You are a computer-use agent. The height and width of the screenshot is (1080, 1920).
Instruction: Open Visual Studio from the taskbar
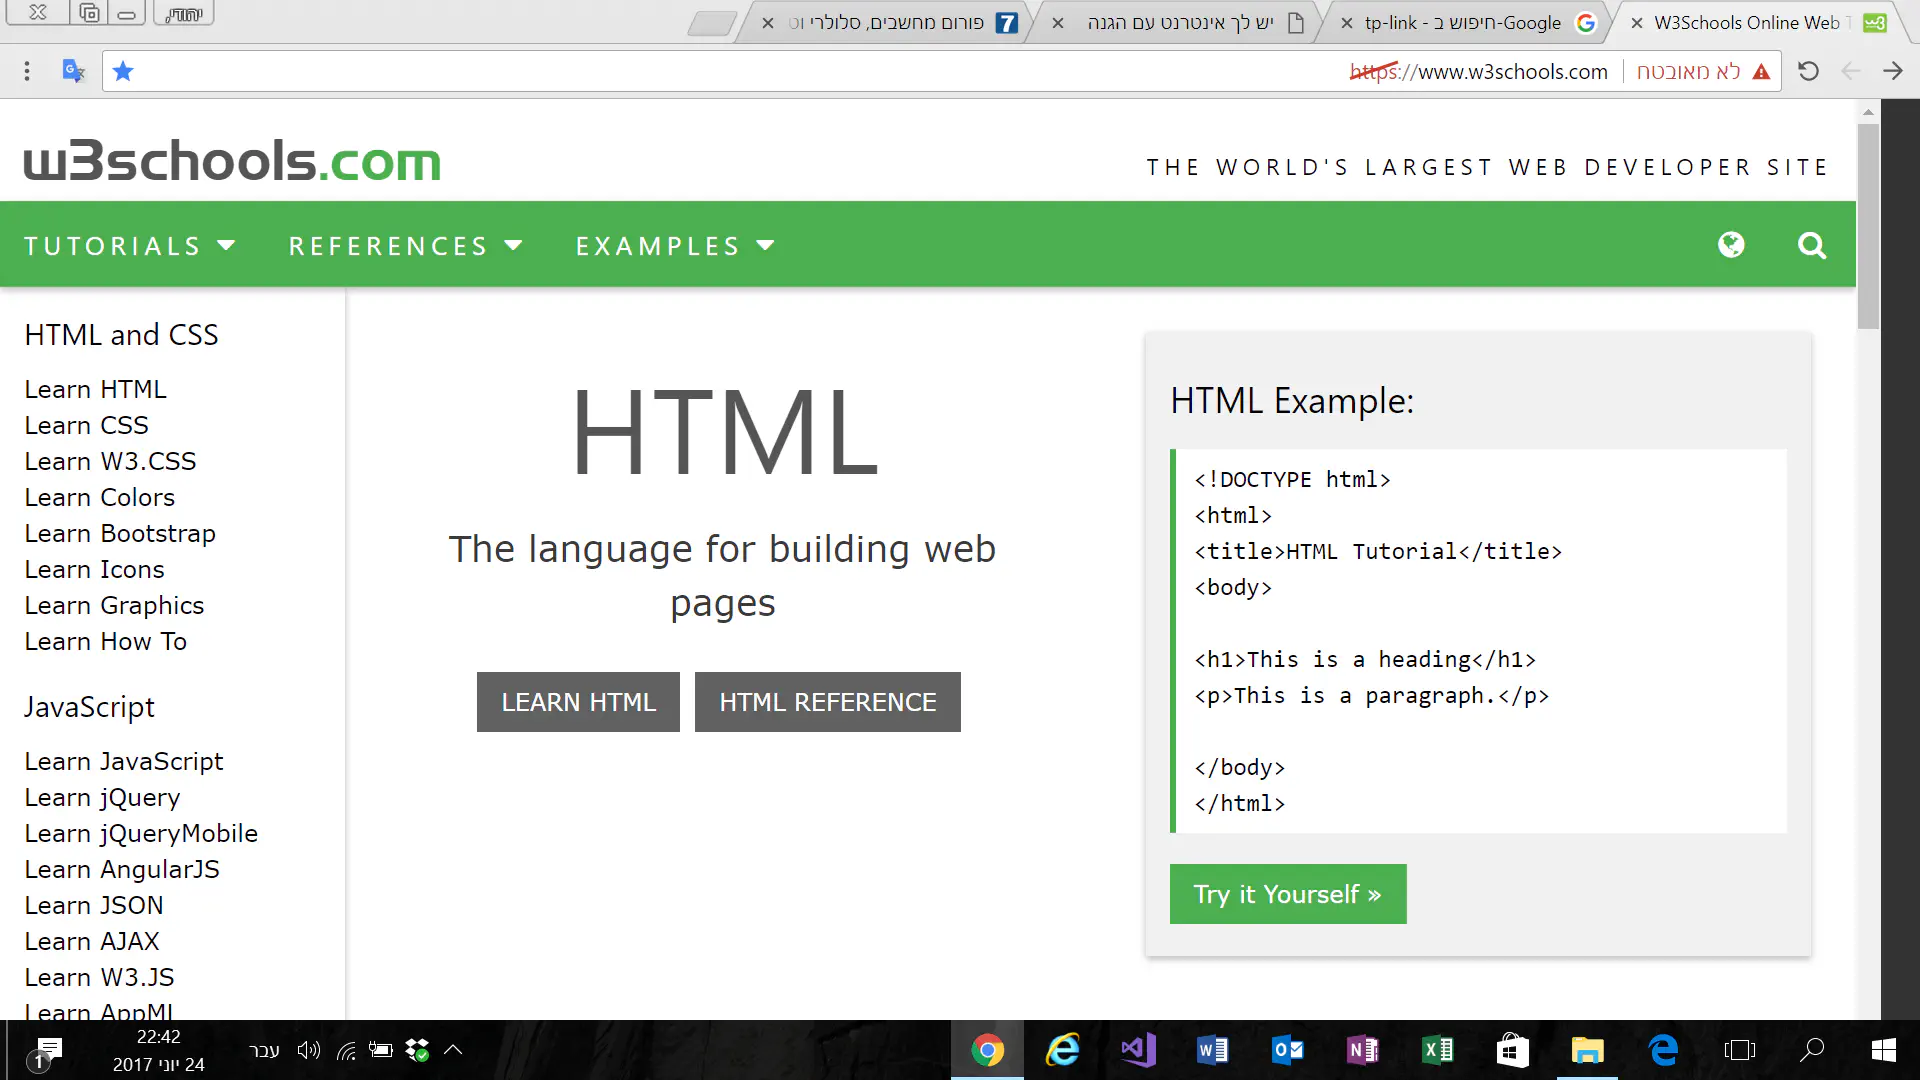[x=1138, y=1050]
